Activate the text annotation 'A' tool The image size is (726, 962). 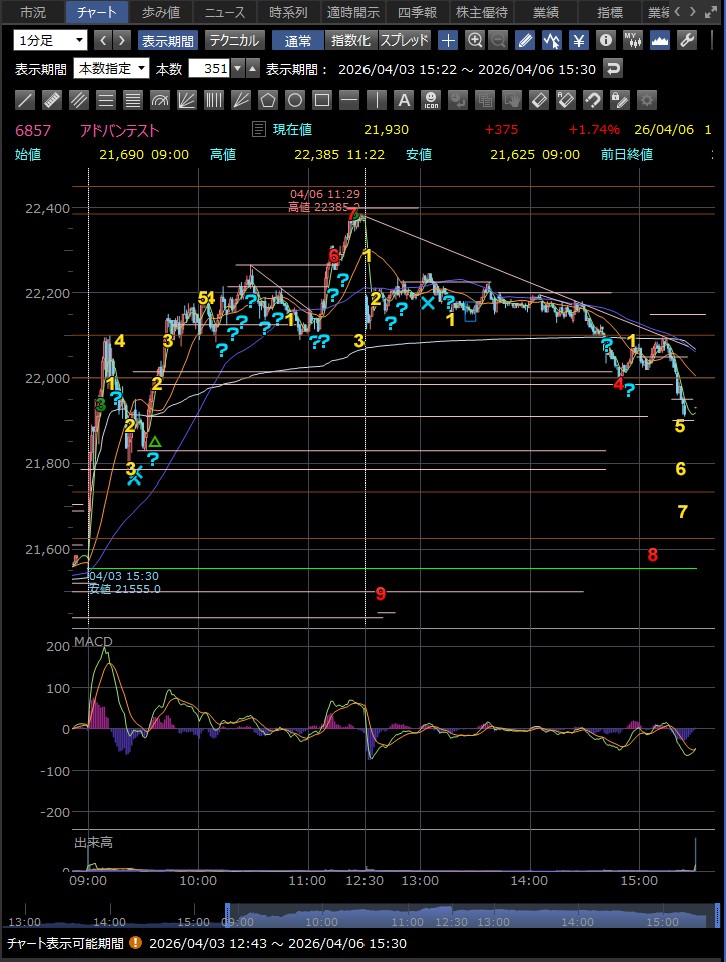(x=403, y=100)
